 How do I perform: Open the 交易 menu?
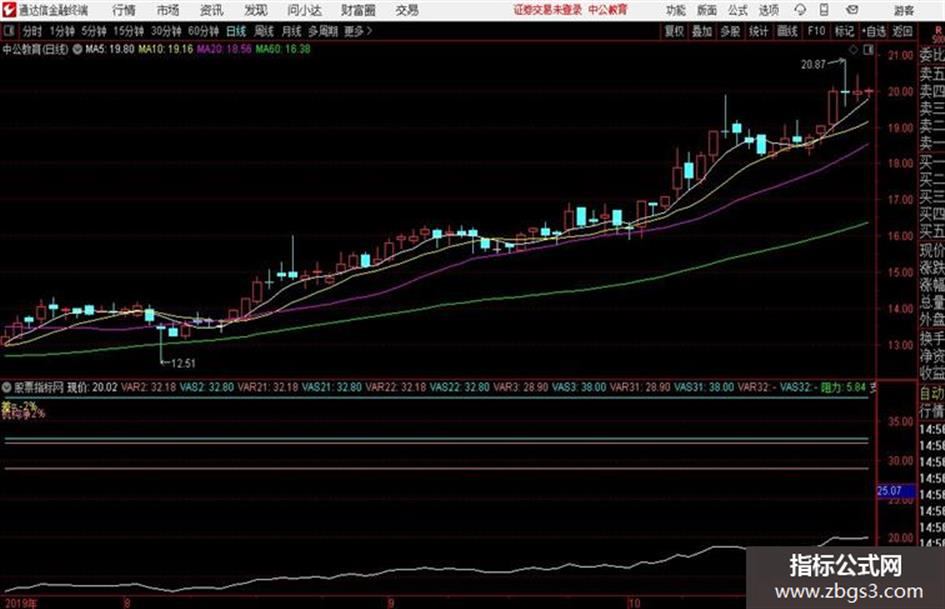pos(407,10)
